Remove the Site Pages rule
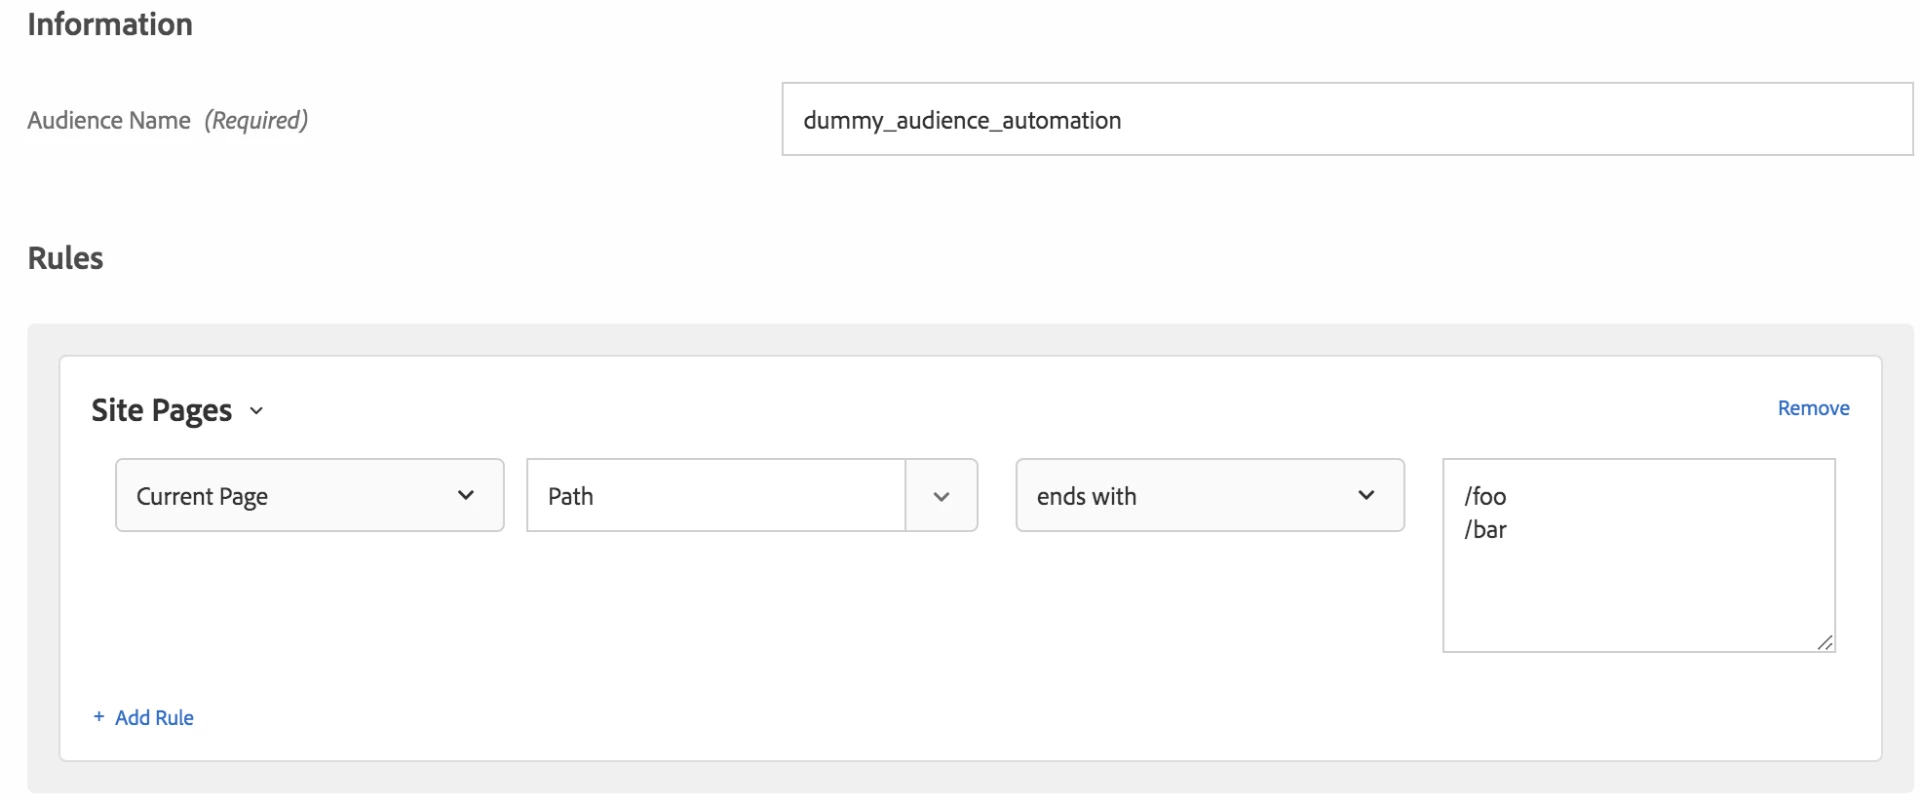The height and width of the screenshot is (801, 1920). point(1813,408)
